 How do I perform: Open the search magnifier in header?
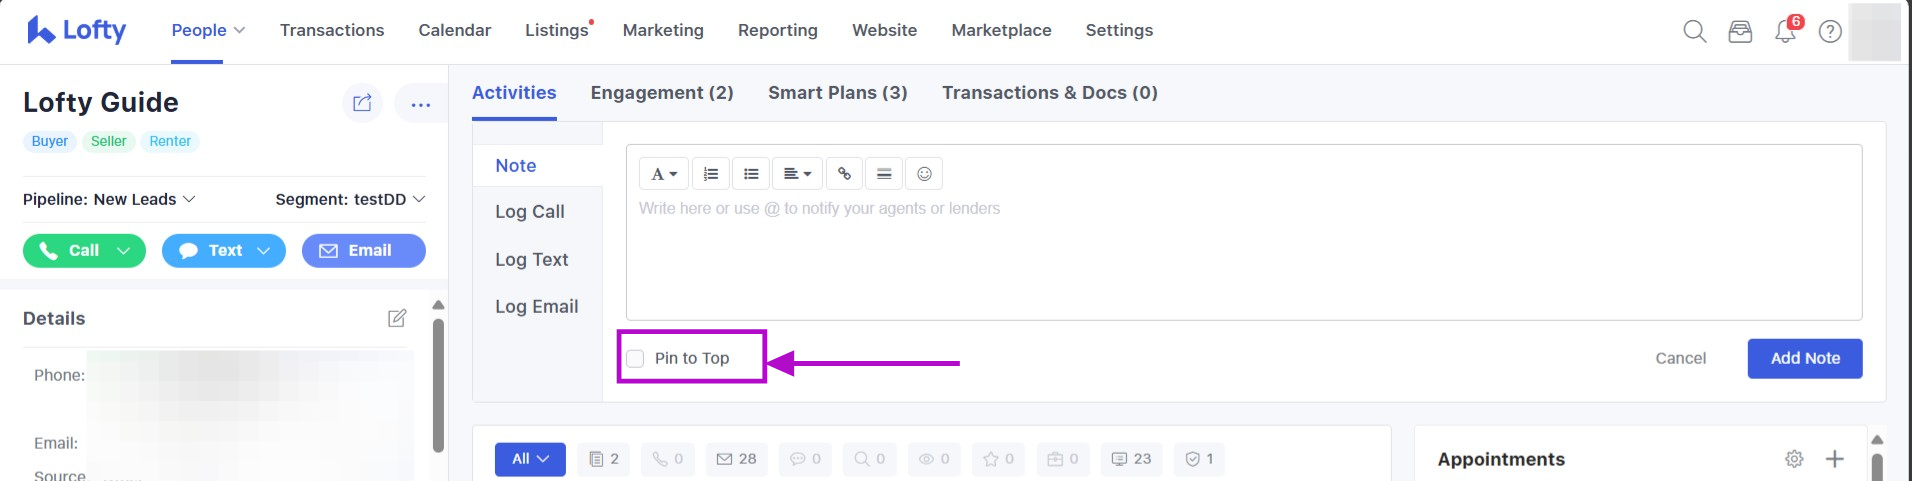[x=1694, y=31]
